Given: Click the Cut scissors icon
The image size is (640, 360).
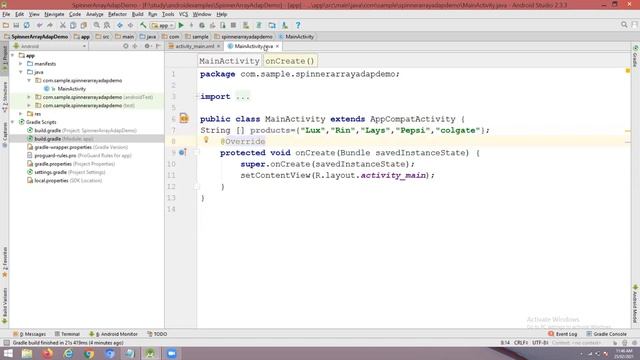Looking at the screenshot, I should [62, 25].
